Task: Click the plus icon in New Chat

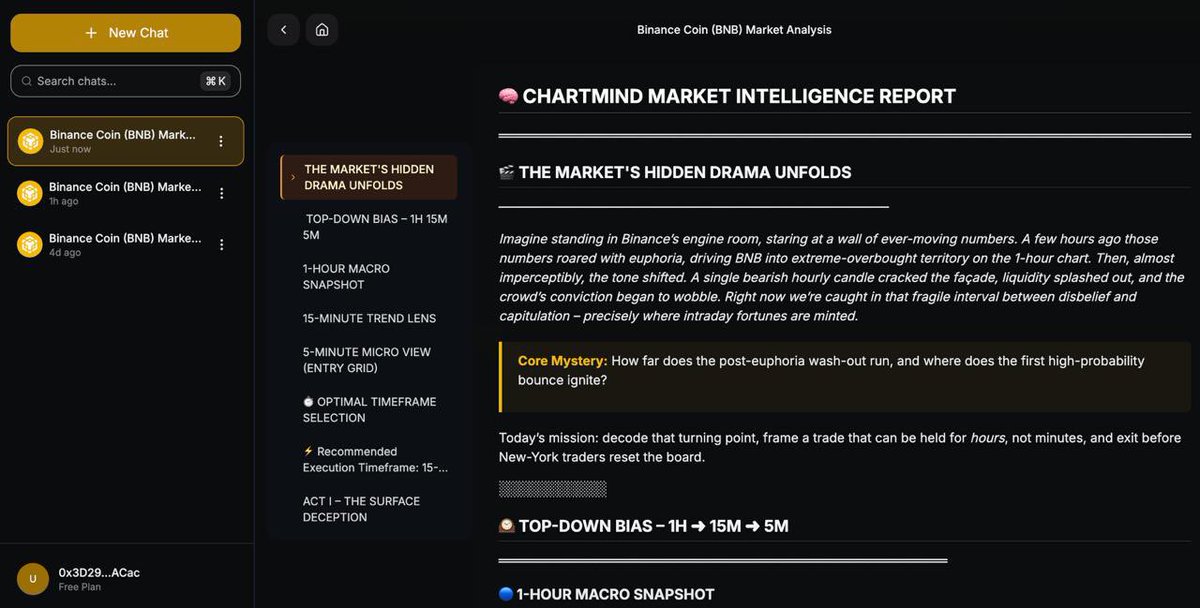Action: (x=91, y=33)
